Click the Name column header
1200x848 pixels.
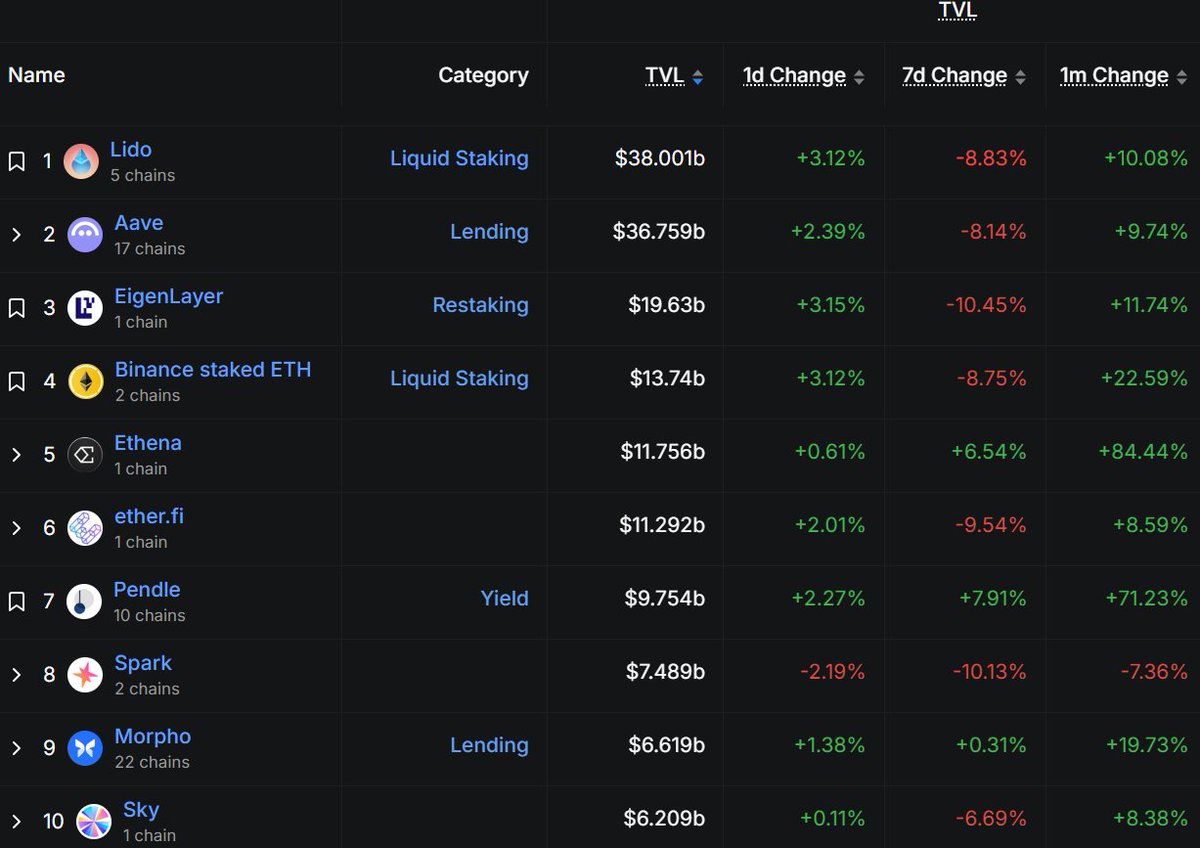(x=37, y=76)
